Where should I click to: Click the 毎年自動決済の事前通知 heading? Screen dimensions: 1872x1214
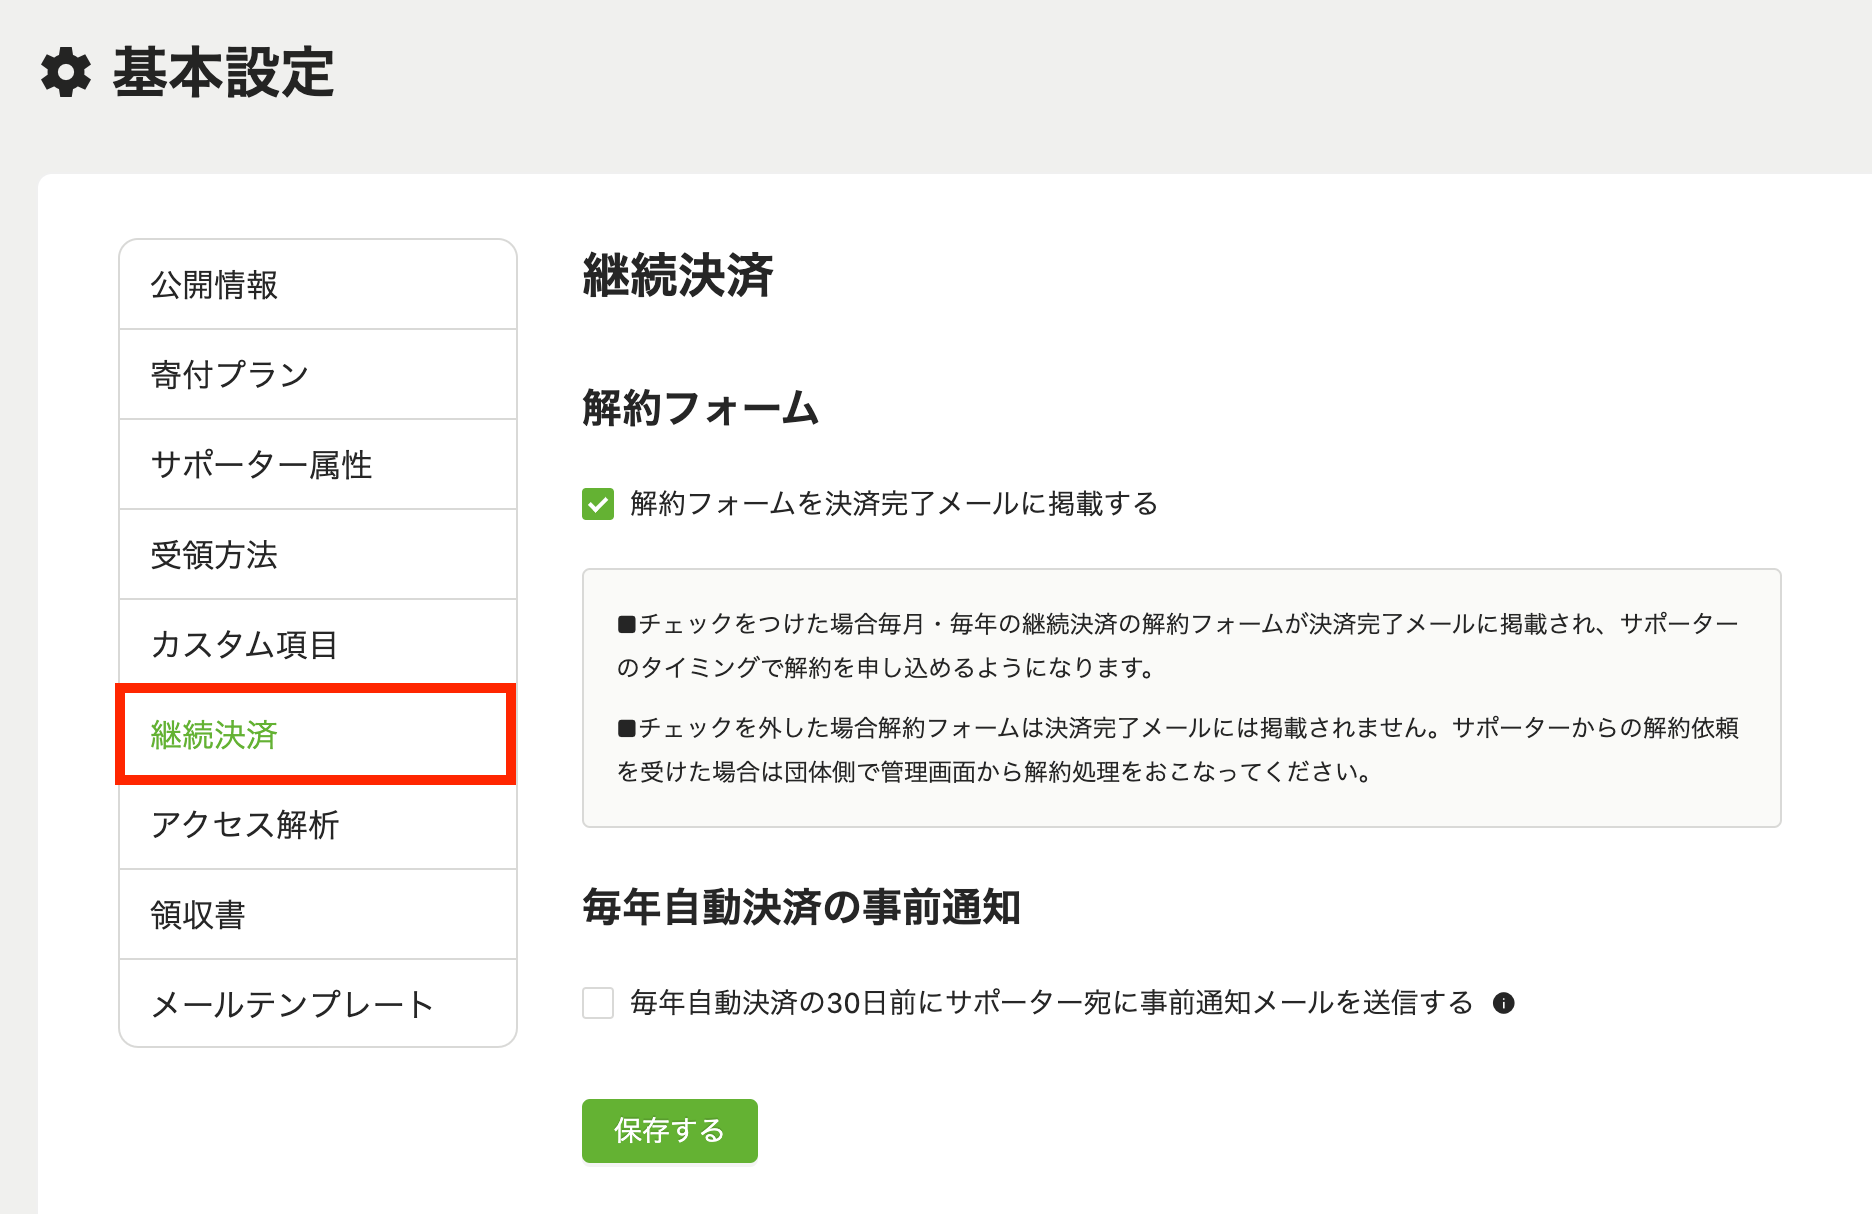[x=802, y=908]
